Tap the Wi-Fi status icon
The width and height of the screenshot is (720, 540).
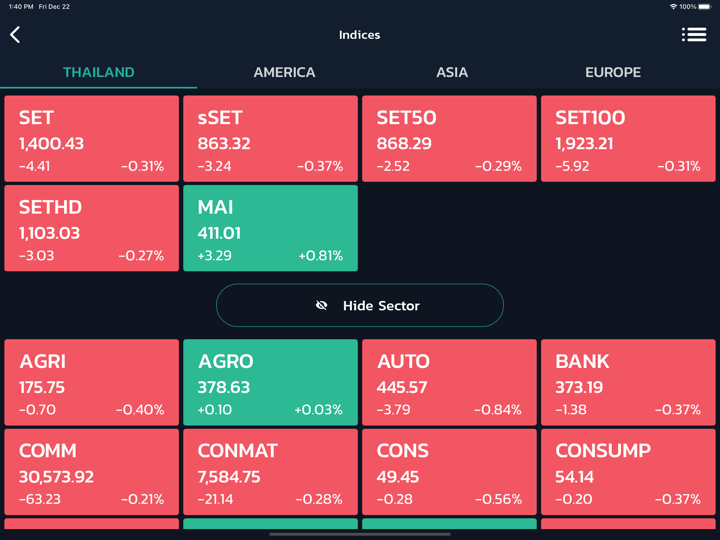click(673, 7)
